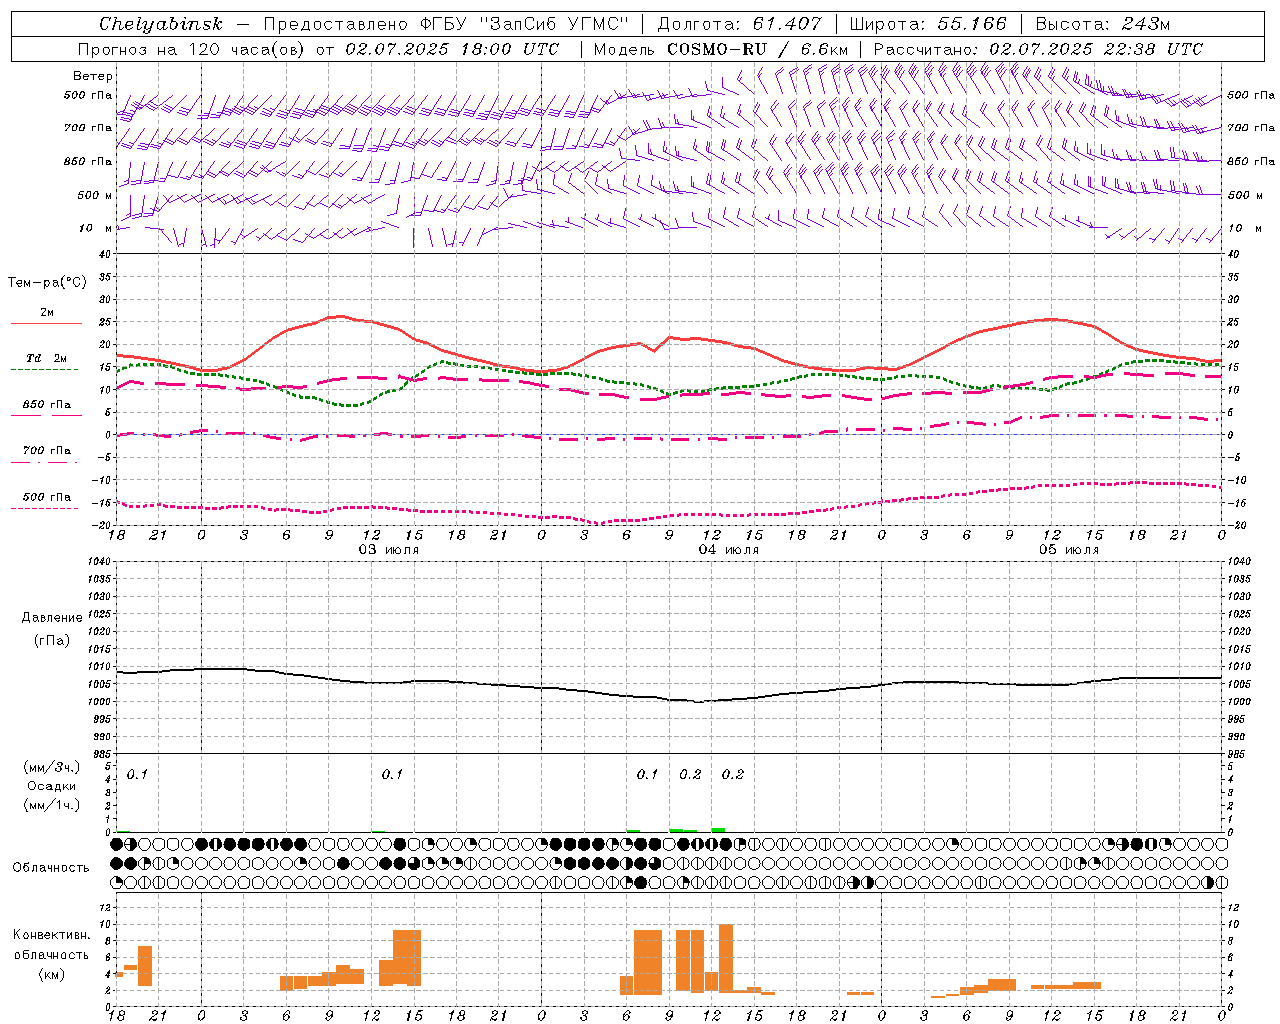1280x1024 pixels.
Task: Click the '04 июля' date label
Action: pos(728,550)
